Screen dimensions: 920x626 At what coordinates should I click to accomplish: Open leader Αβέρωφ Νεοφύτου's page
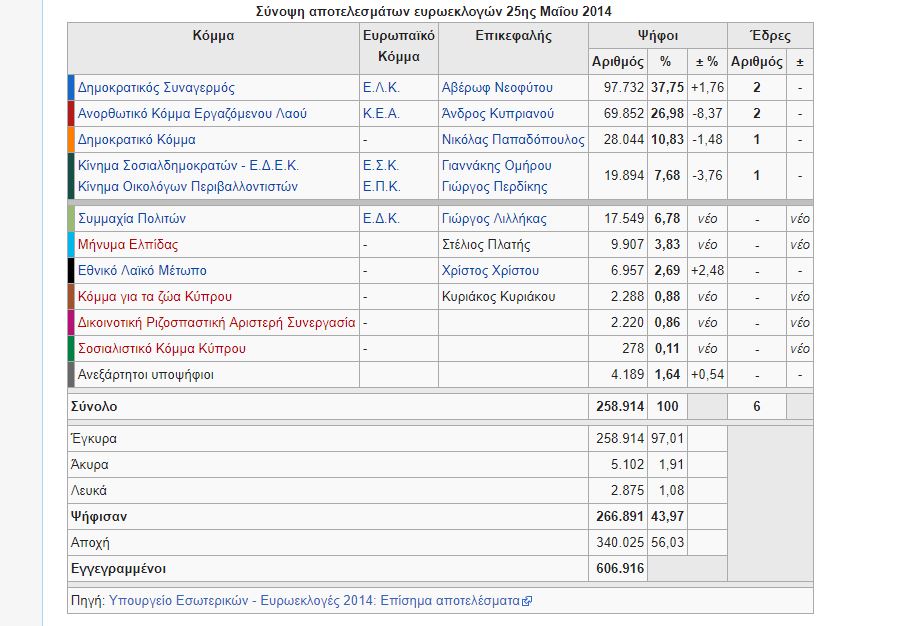[x=497, y=88]
